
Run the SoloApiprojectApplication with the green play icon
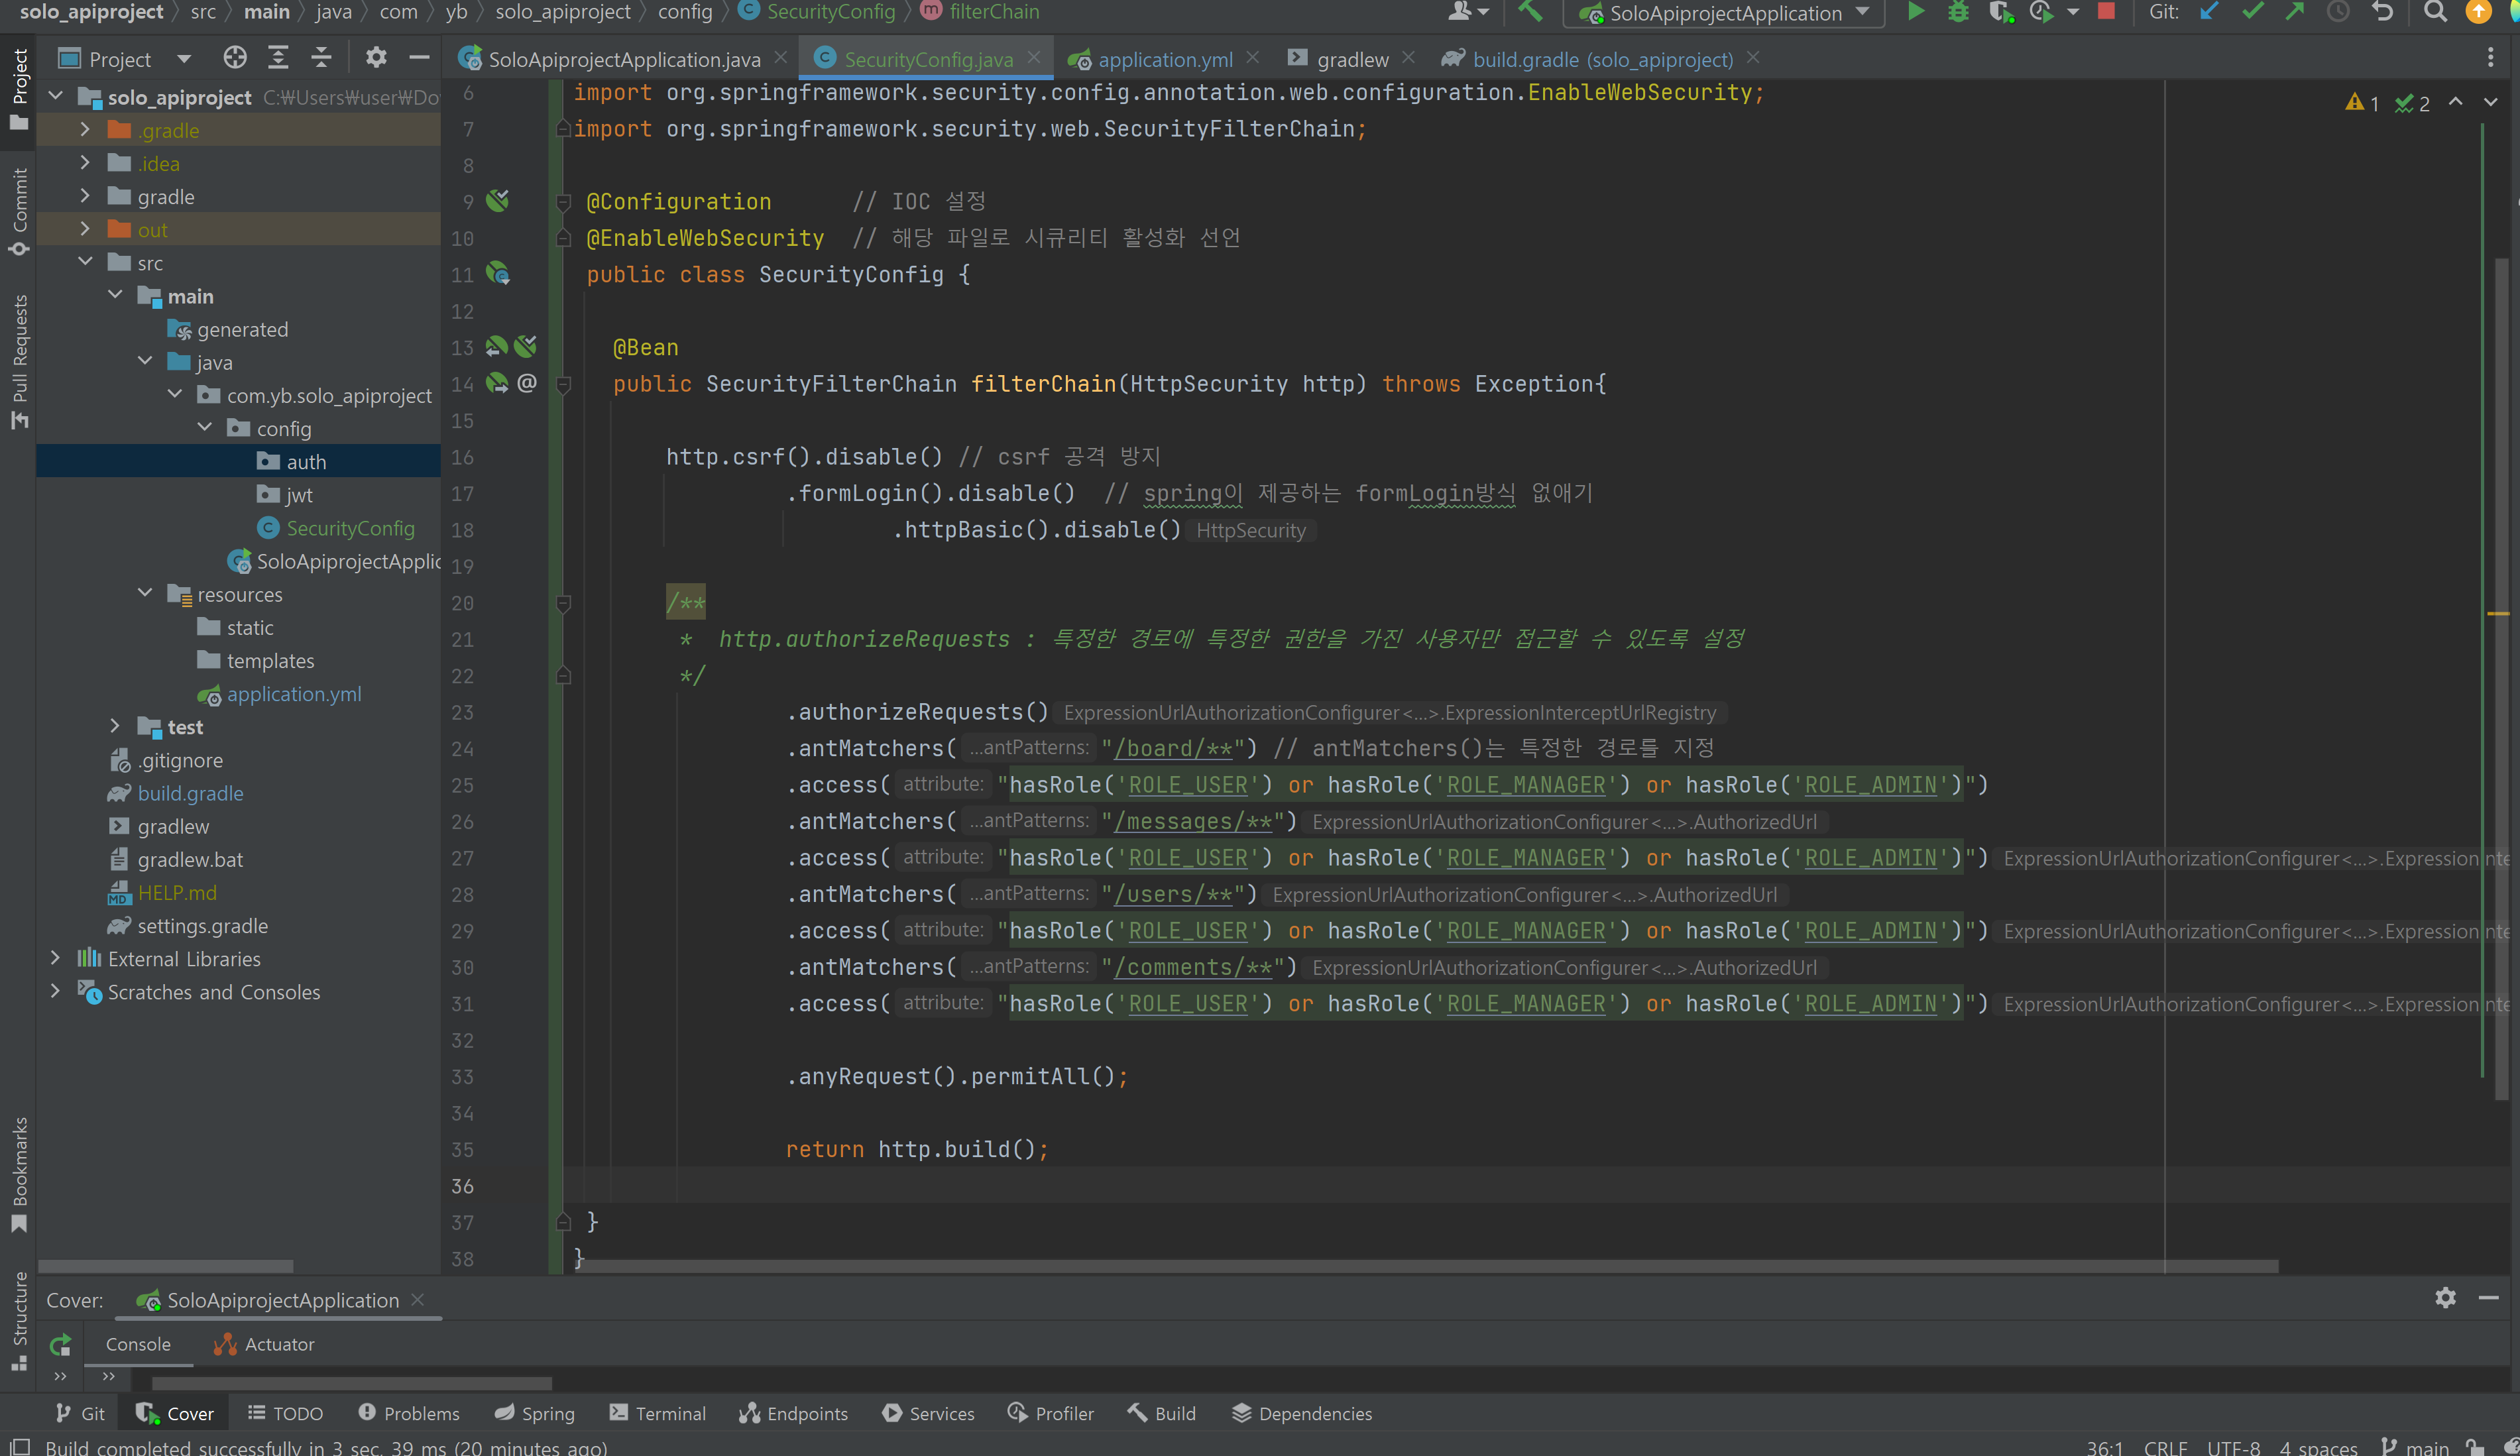pos(1915,13)
